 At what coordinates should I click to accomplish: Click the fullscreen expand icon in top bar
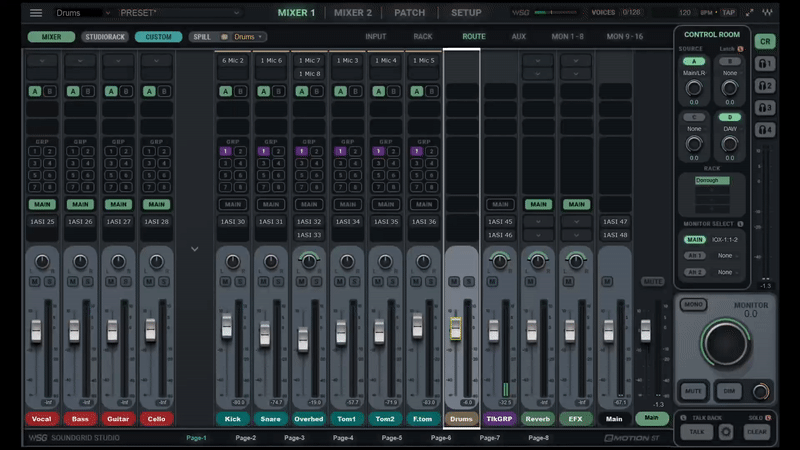[750, 13]
